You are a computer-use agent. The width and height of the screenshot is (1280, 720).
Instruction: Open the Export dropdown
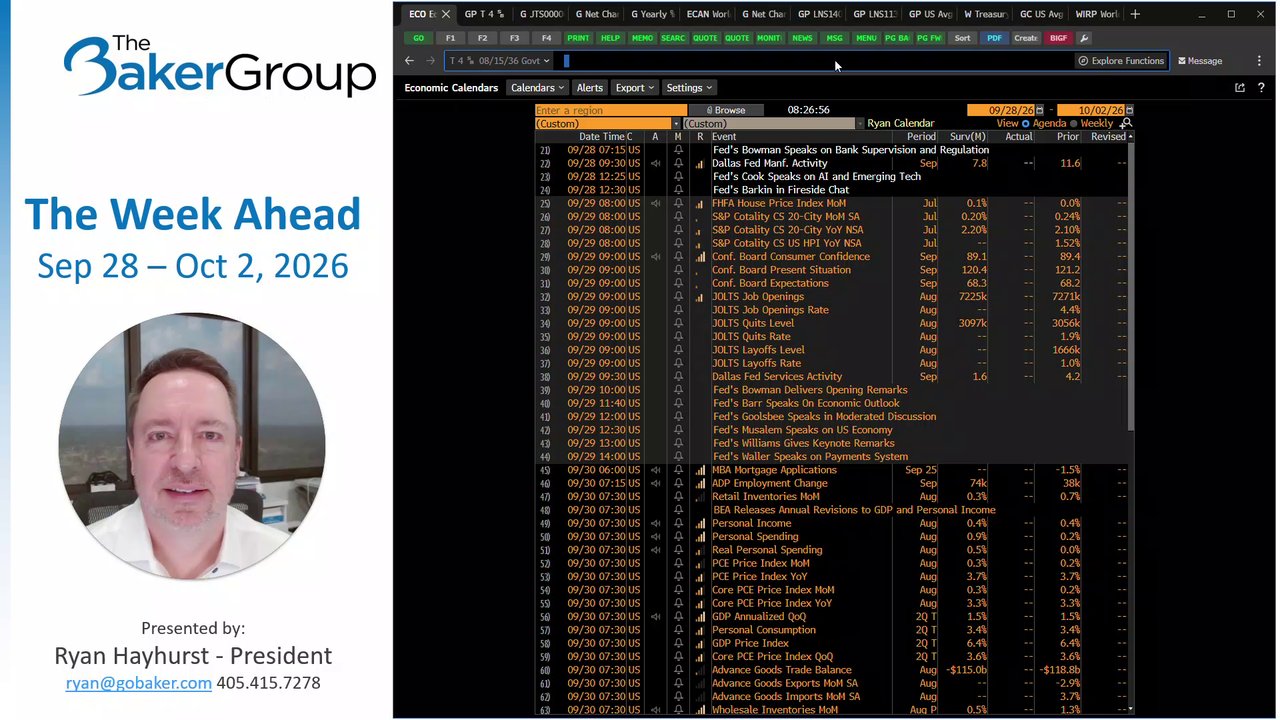click(x=634, y=88)
